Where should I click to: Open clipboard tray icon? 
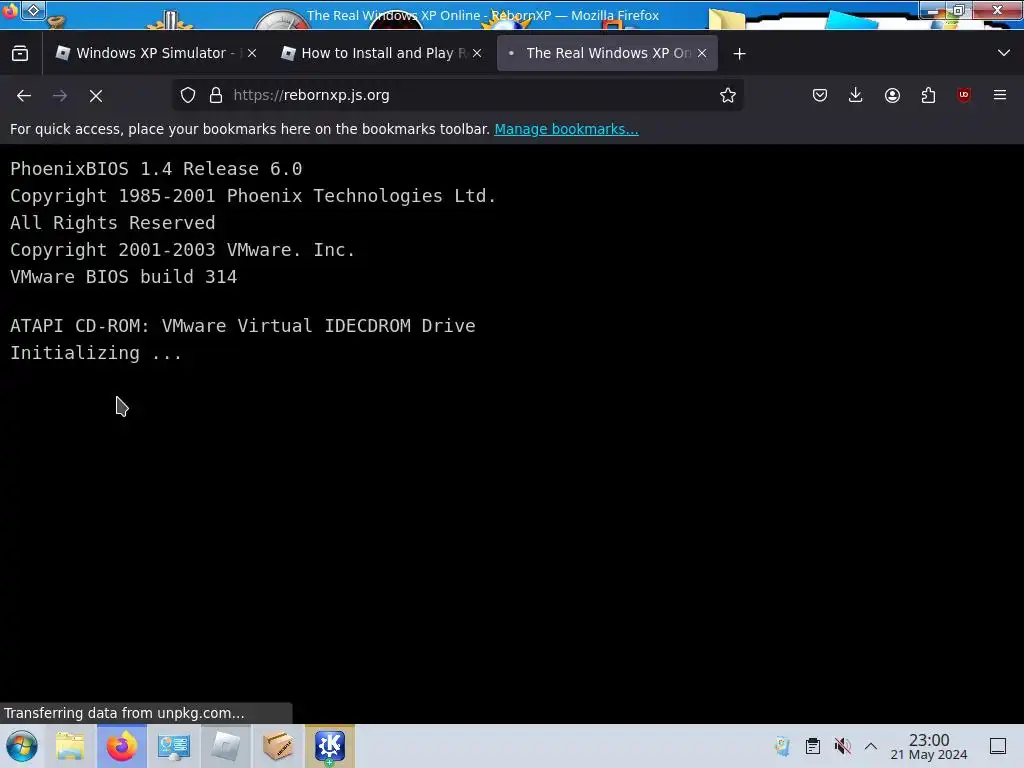[812, 746]
